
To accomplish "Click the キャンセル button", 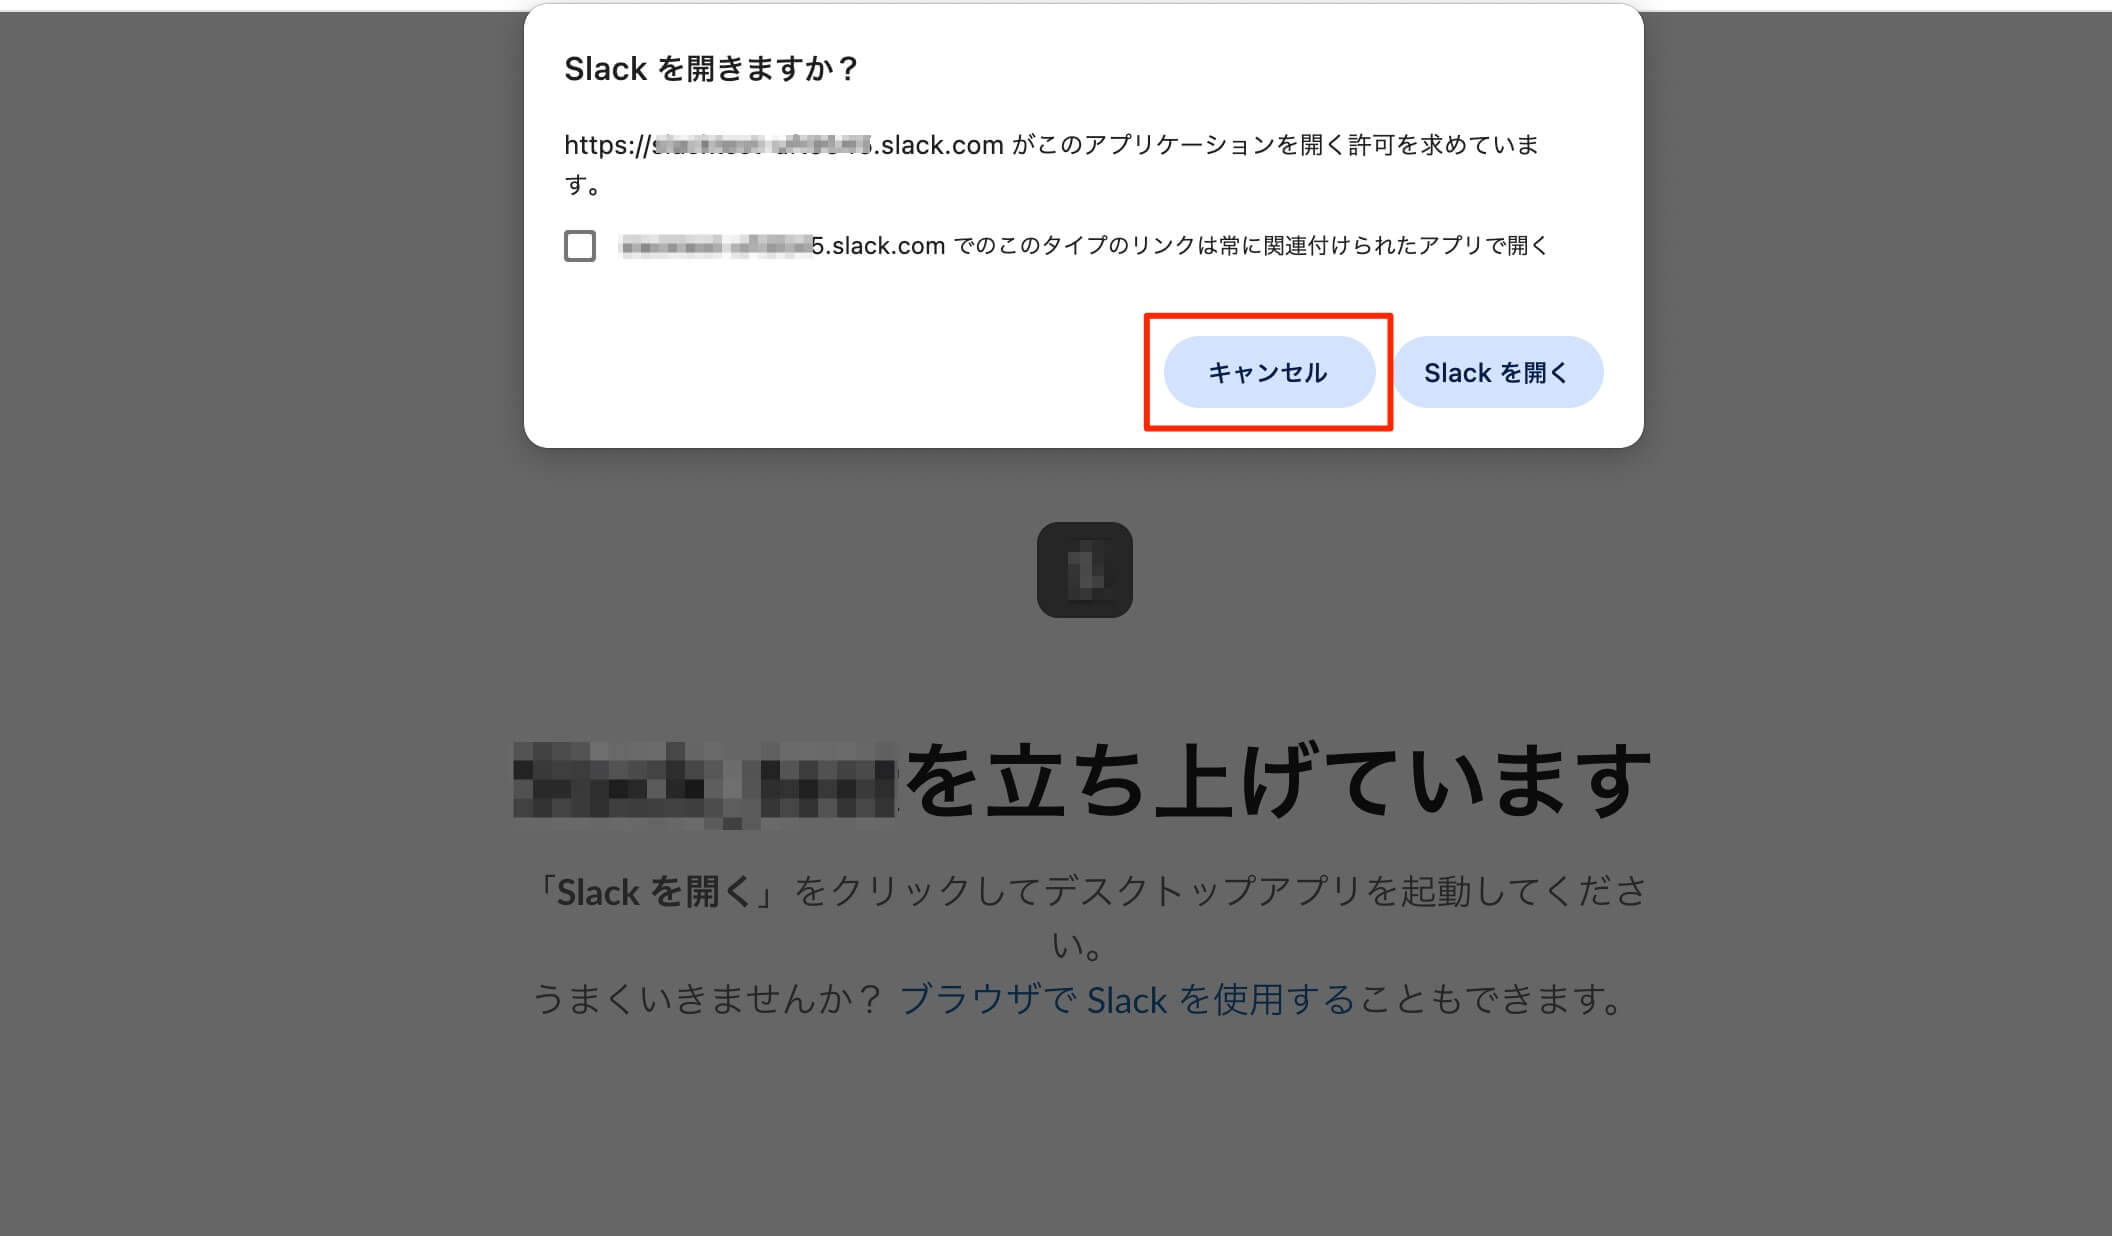I will click(x=1269, y=372).
